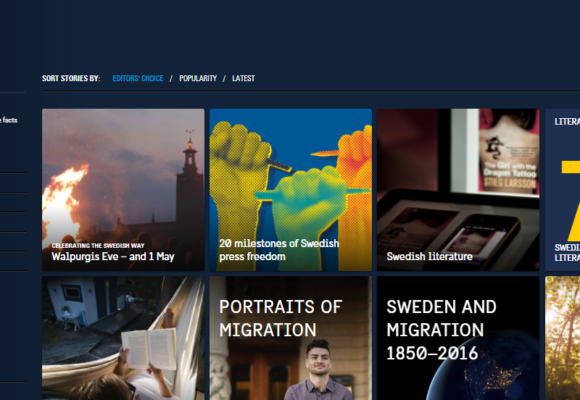
Task: Click the 'facts' sidebar link
Action: click(9, 120)
